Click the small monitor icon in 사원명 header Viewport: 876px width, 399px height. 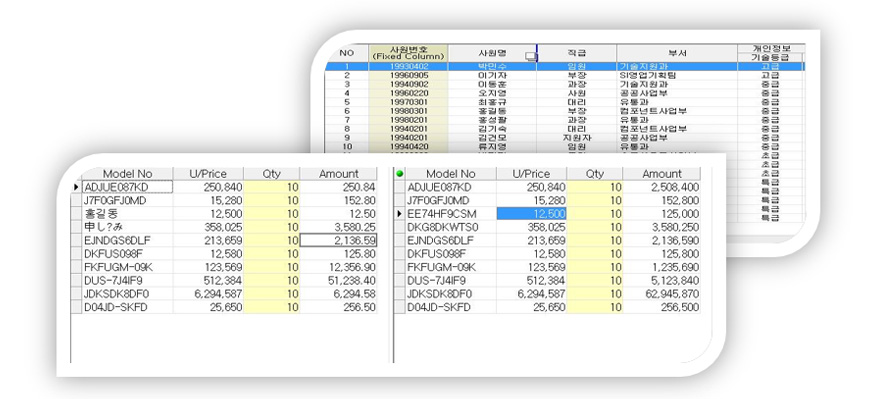coord(531,56)
